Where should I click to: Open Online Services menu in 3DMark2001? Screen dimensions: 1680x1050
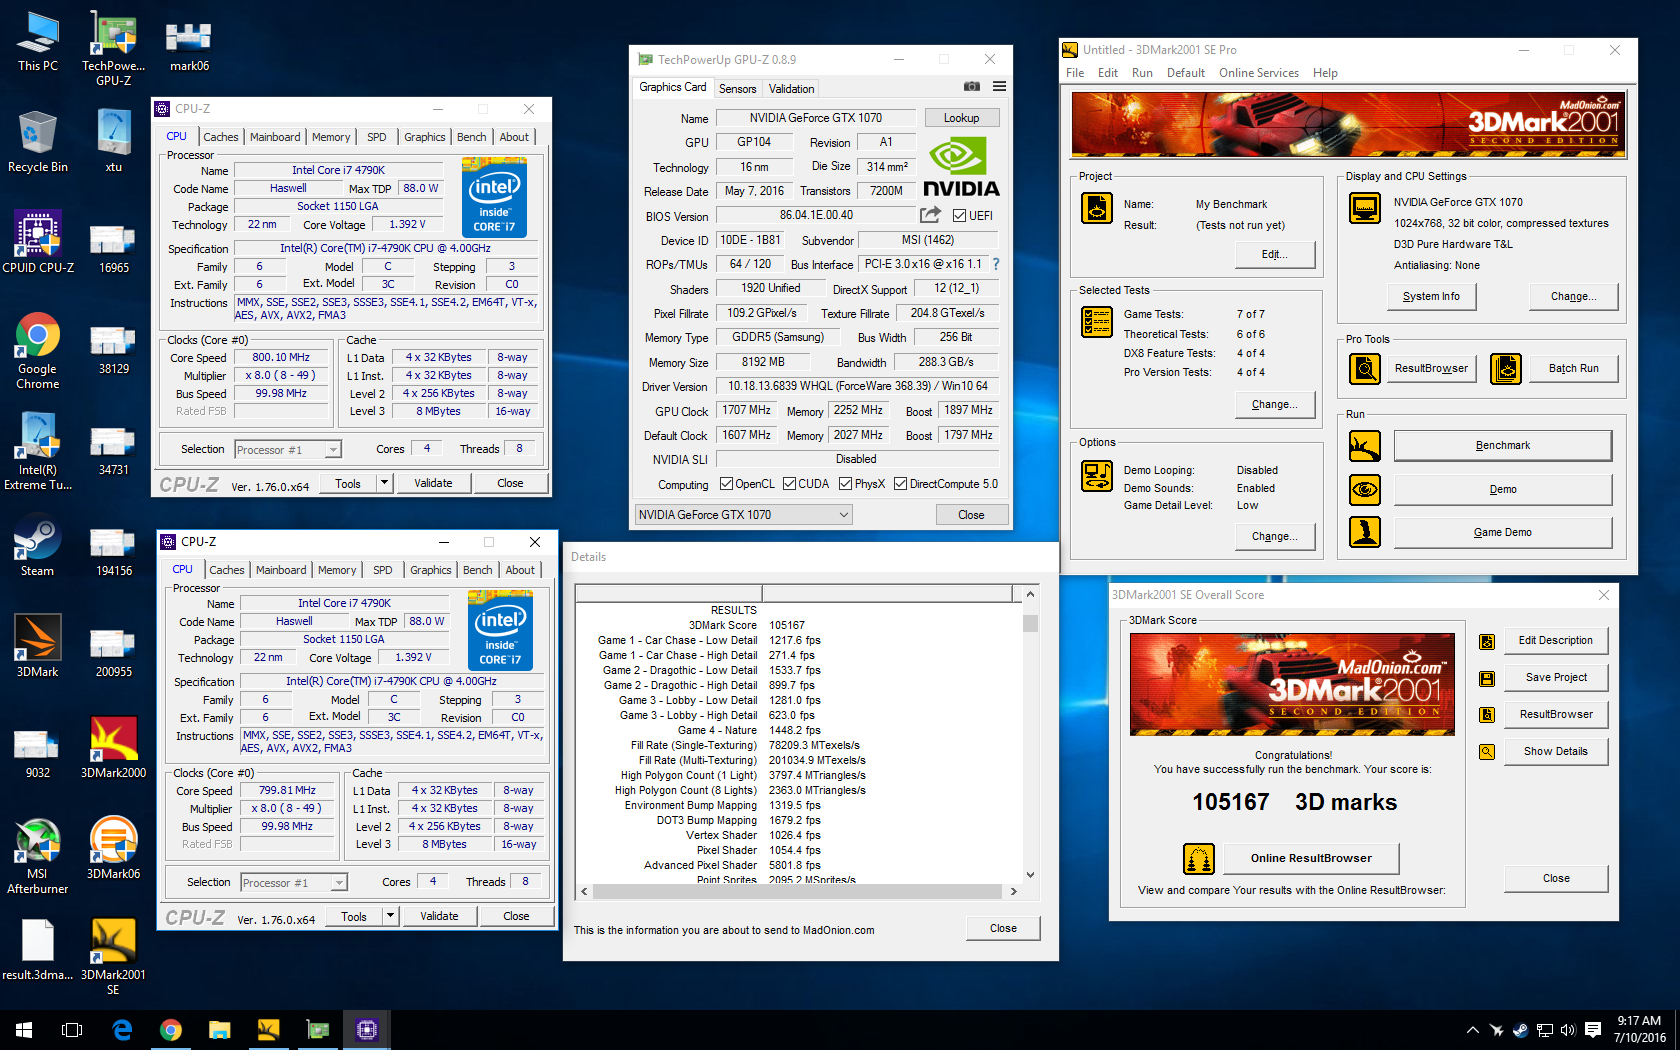(1258, 73)
